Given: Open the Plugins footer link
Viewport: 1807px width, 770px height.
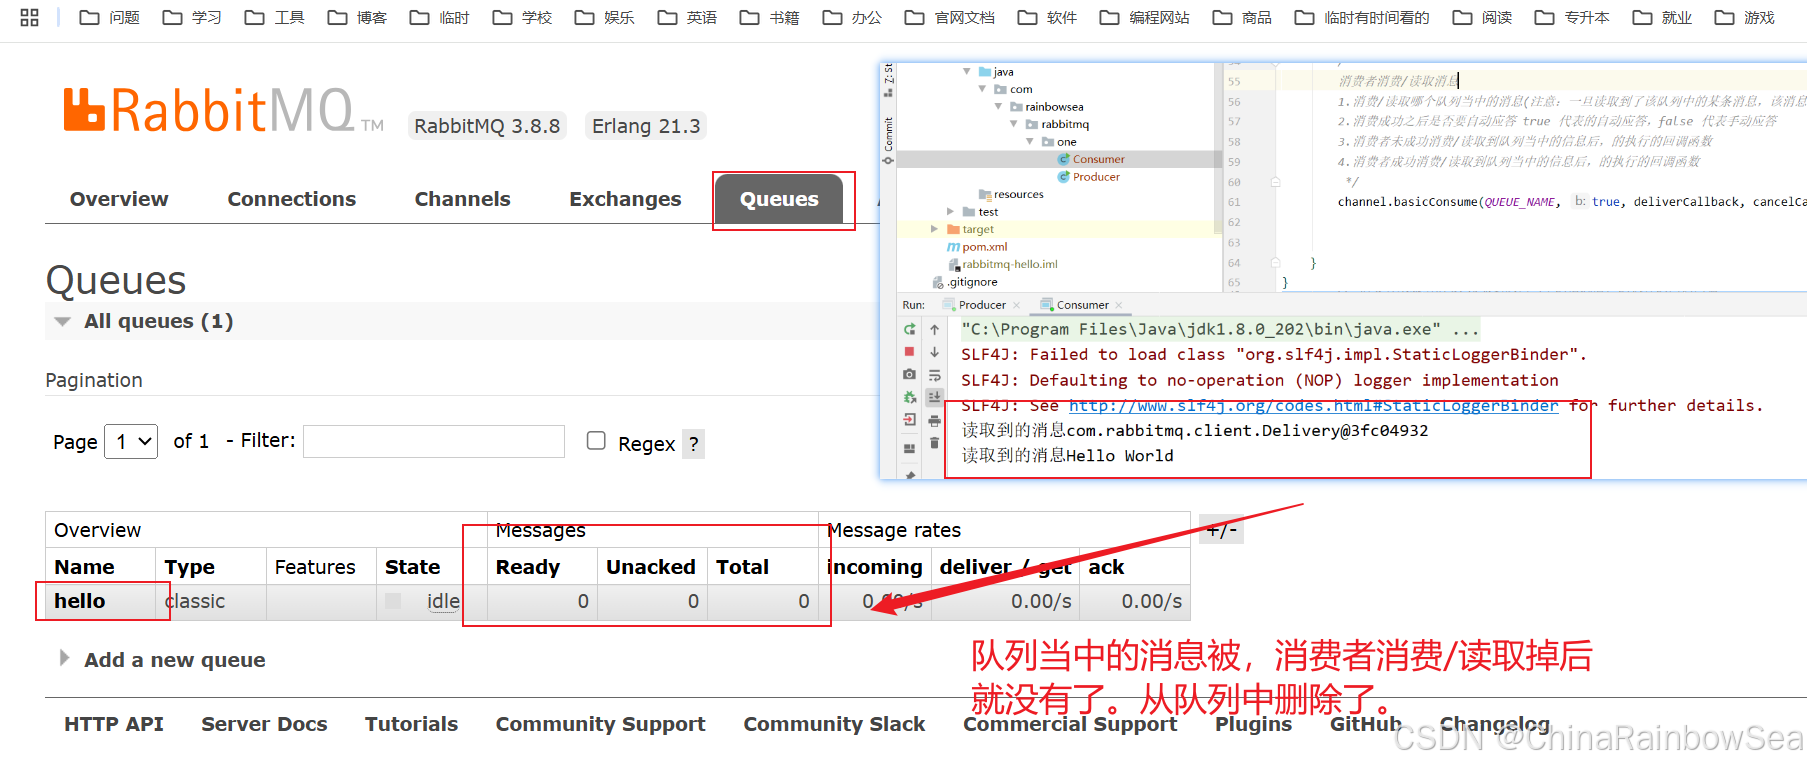Looking at the screenshot, I should tap(1253, 724).
